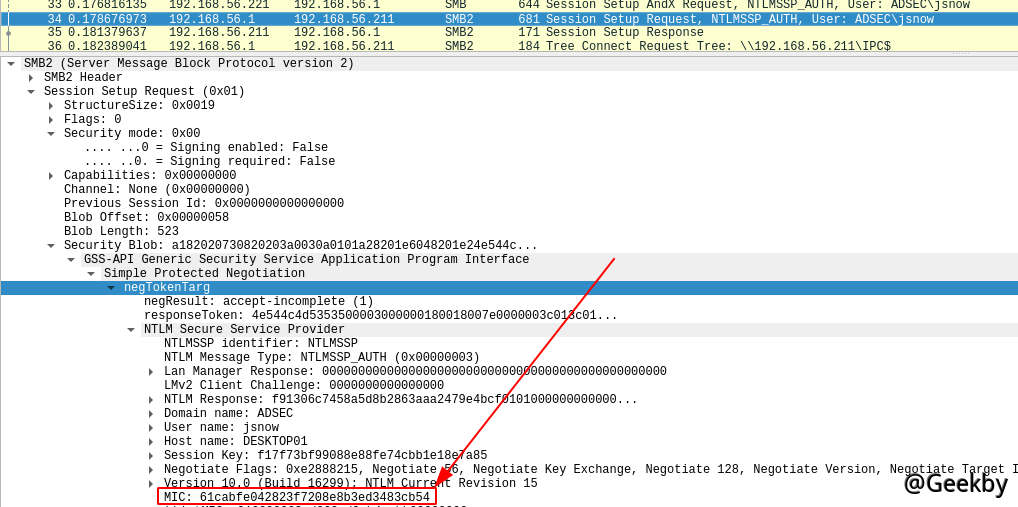1018x507 pixels.
Task: Expand the Capabilities: 0x00000000 field
Action: (51, 176)
